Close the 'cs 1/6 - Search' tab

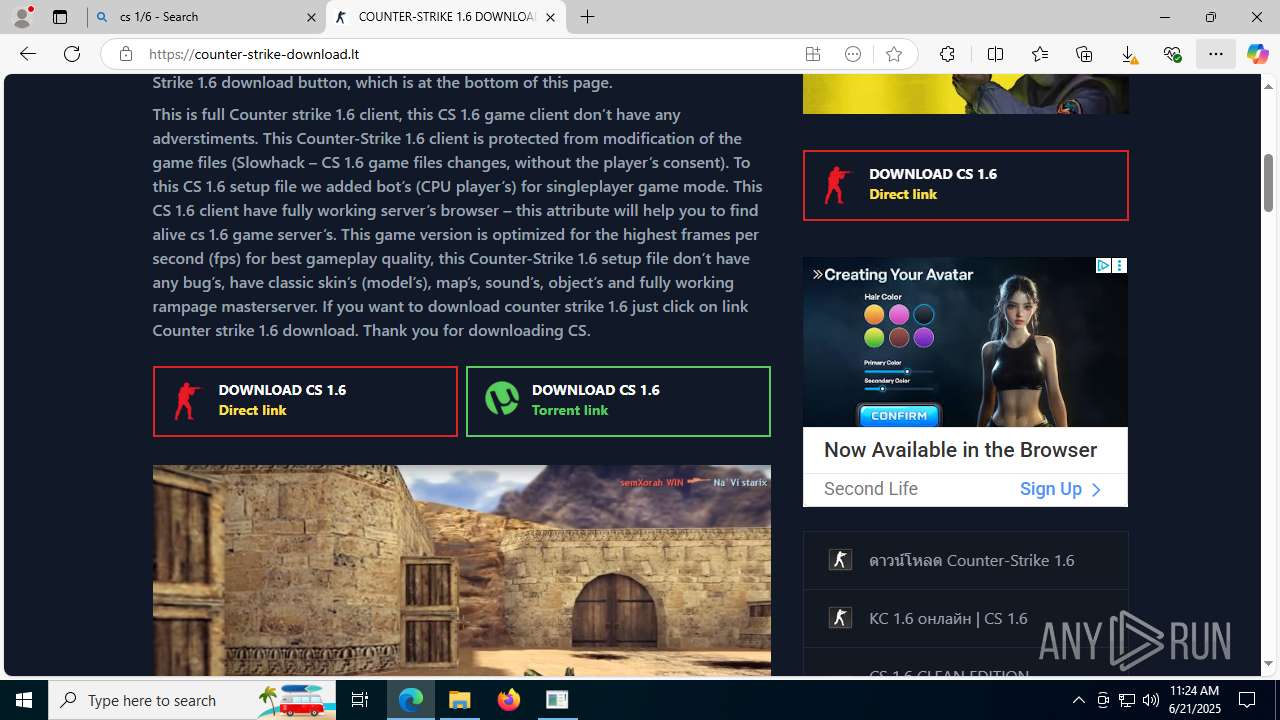coord(310,17)
